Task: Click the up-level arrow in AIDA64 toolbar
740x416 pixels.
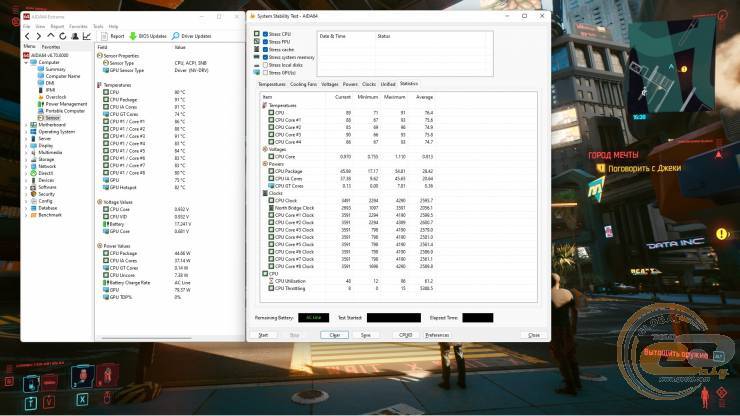Action: [x=51, y=36]
